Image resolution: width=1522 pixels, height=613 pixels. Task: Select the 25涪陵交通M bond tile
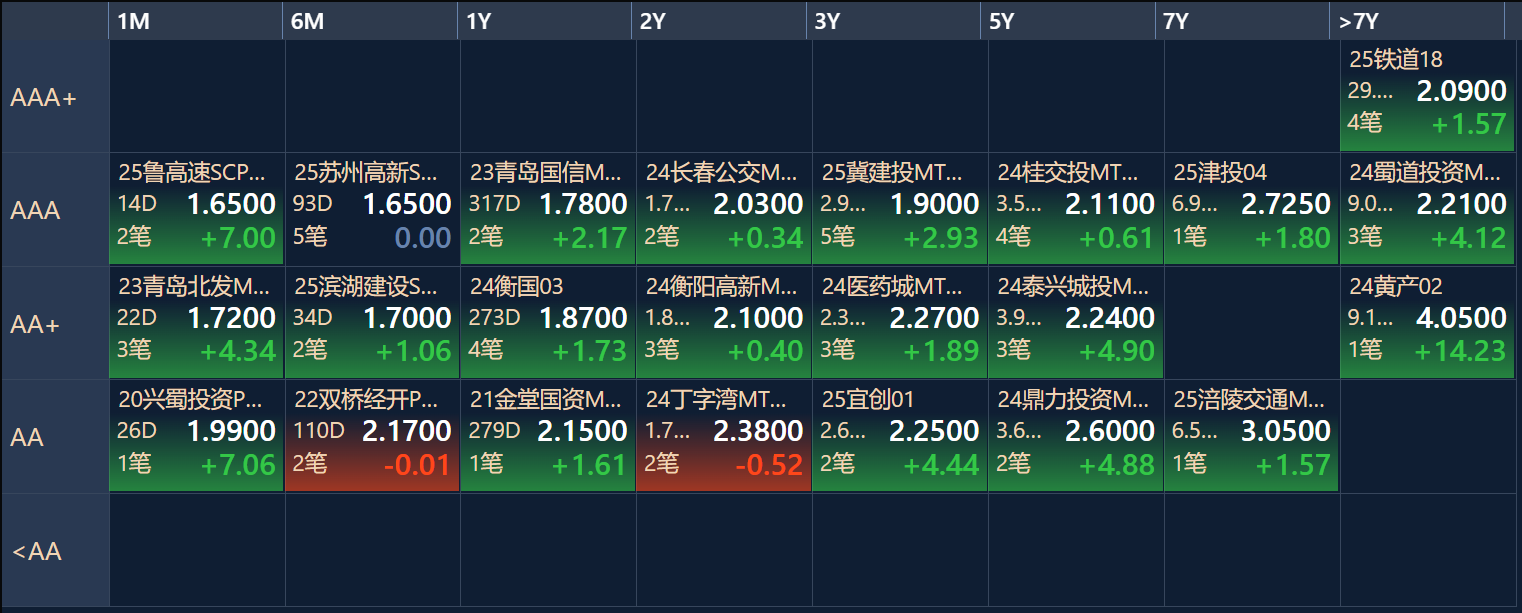(x=1251, y=436)
